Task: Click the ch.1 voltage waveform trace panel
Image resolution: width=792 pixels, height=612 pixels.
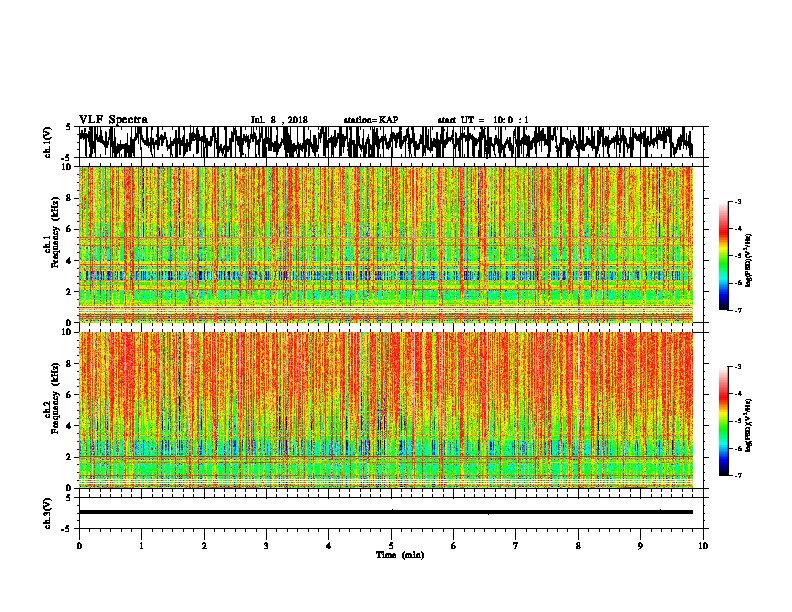Action: 391,142
